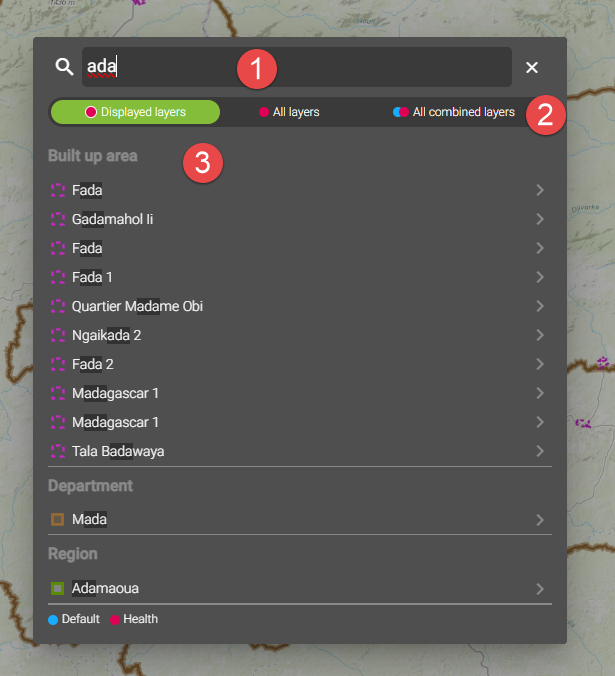Expand the Mada department chevron
Viewport: 615px width, 676px height.
(x=540, y=520)
